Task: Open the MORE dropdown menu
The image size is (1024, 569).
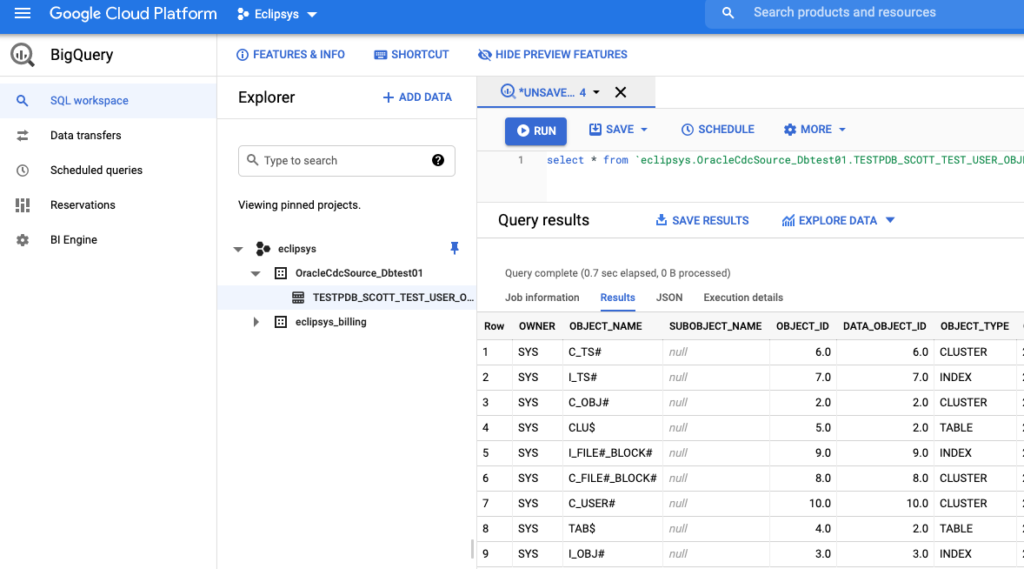Action: [815, 130]
